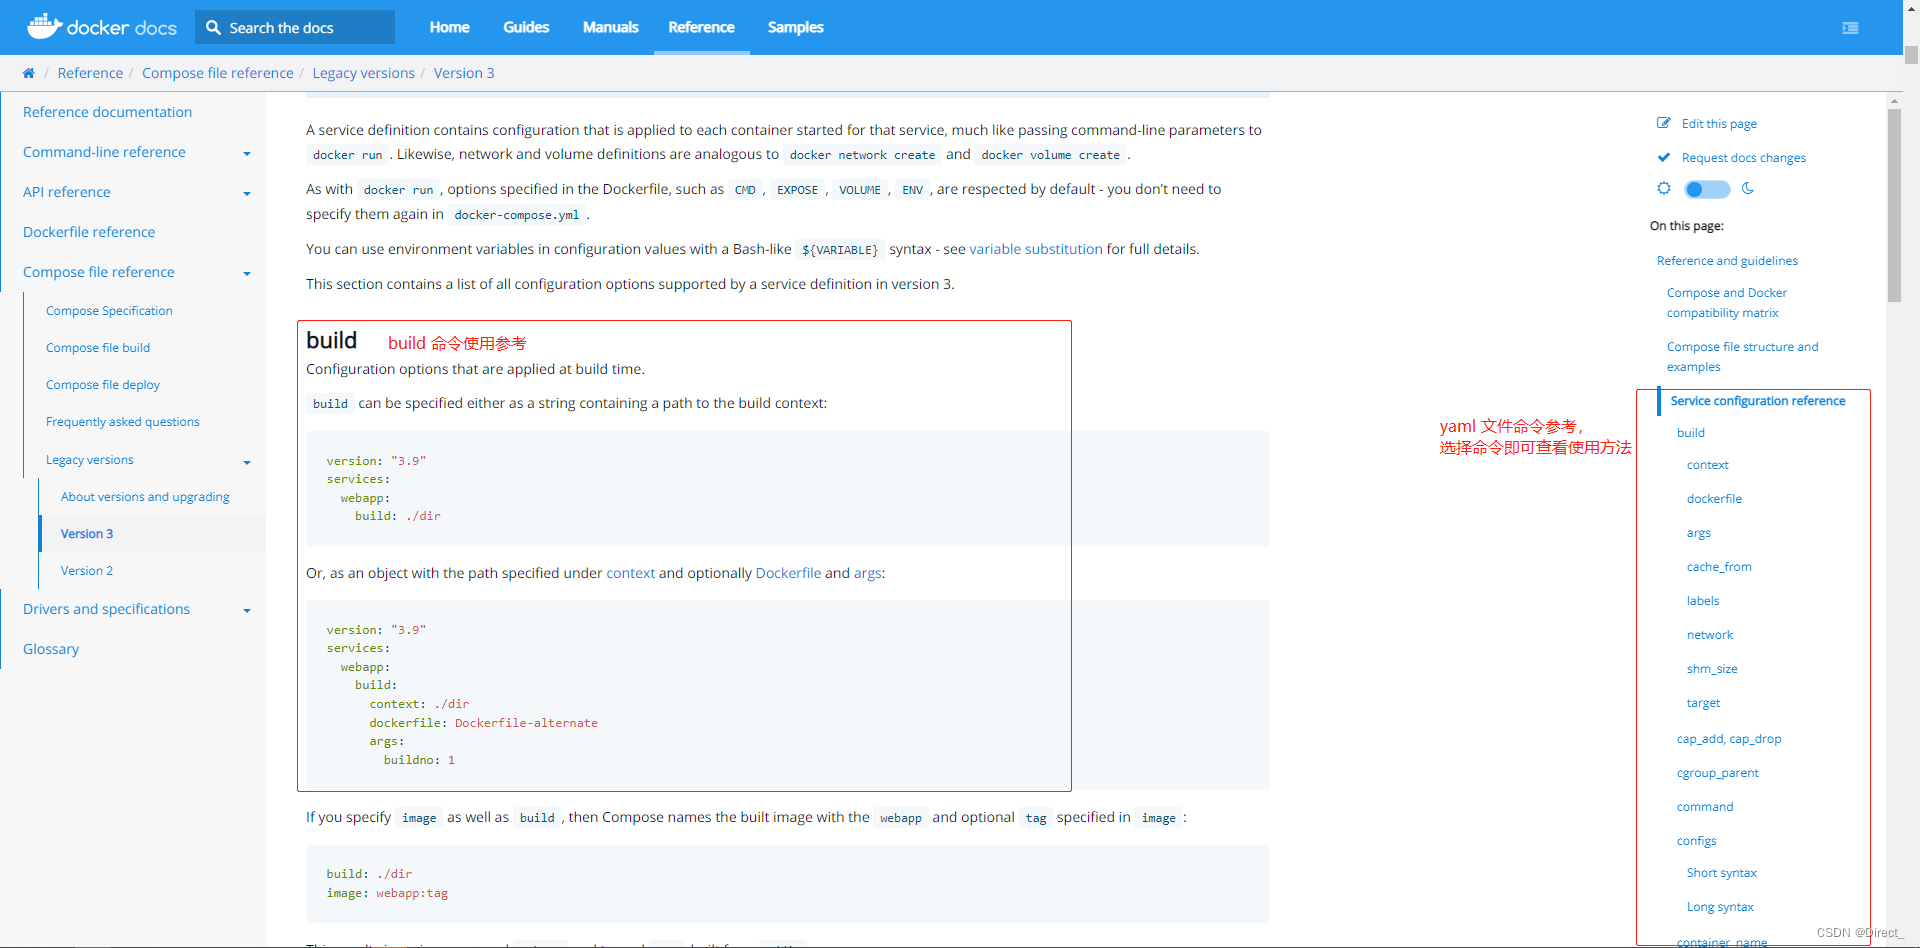Viewport: 1920px width, 948px height.
Task: Click the Docker docs whale logo
Action: (44, 26)
